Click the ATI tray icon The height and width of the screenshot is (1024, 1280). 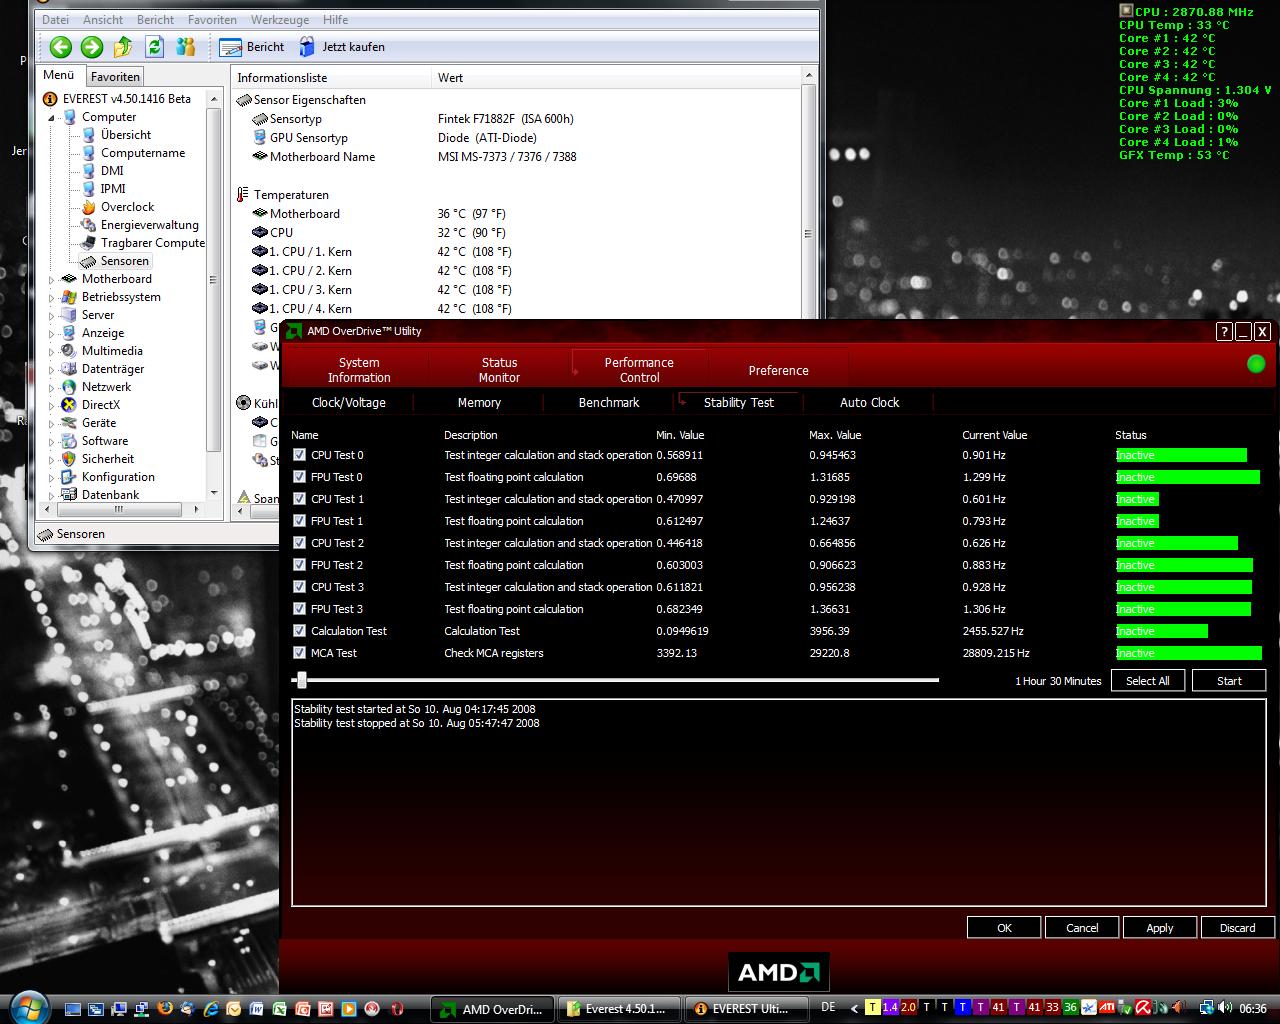pyautogui.click(x=1107, y=1008)
